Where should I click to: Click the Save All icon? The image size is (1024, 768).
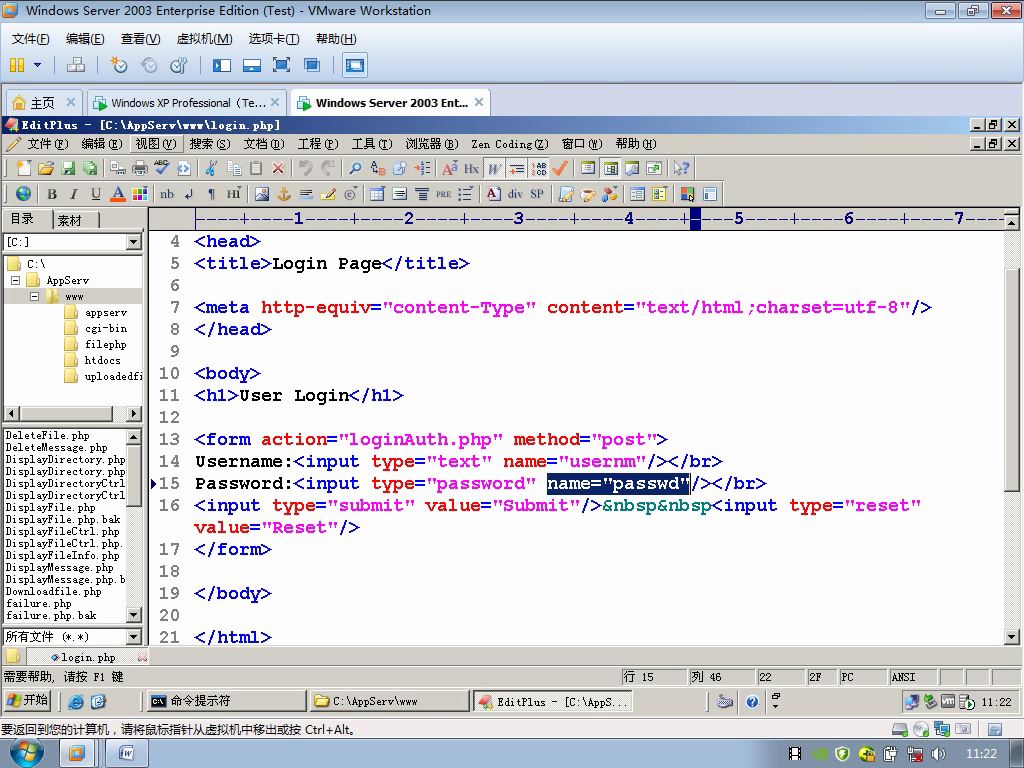tap(89, 168)
